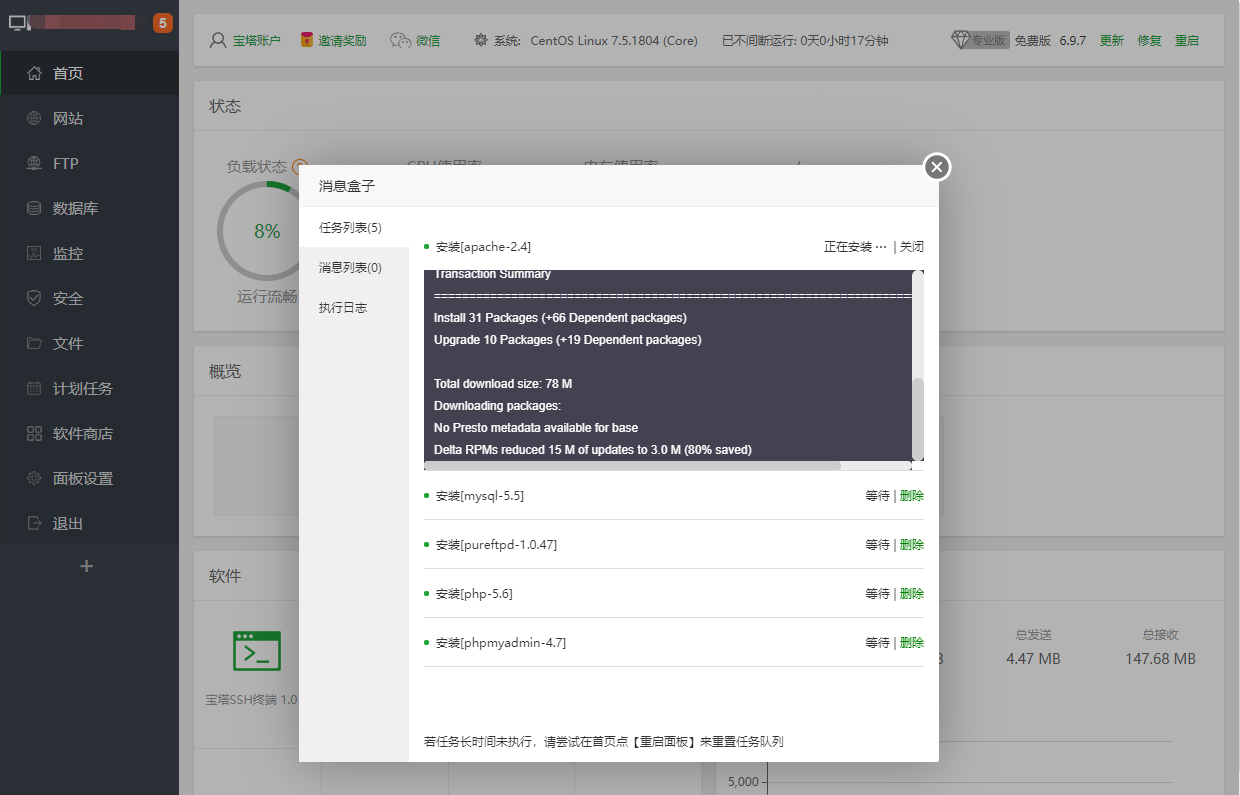Switch to the 消息列表(0) tab
The height and width of the screenshot is (795, 1240).
click(x=350, y=268)
